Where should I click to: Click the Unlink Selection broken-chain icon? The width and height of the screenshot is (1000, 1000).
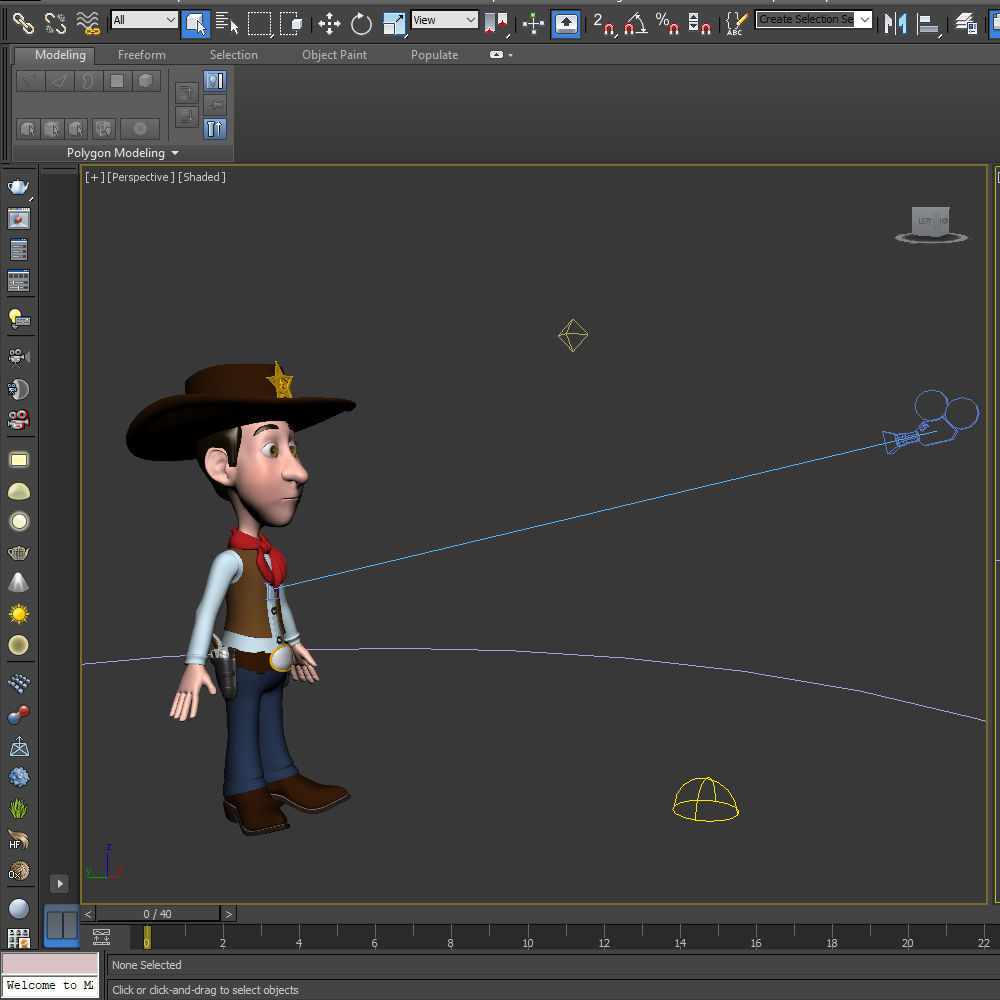[55, 24]
